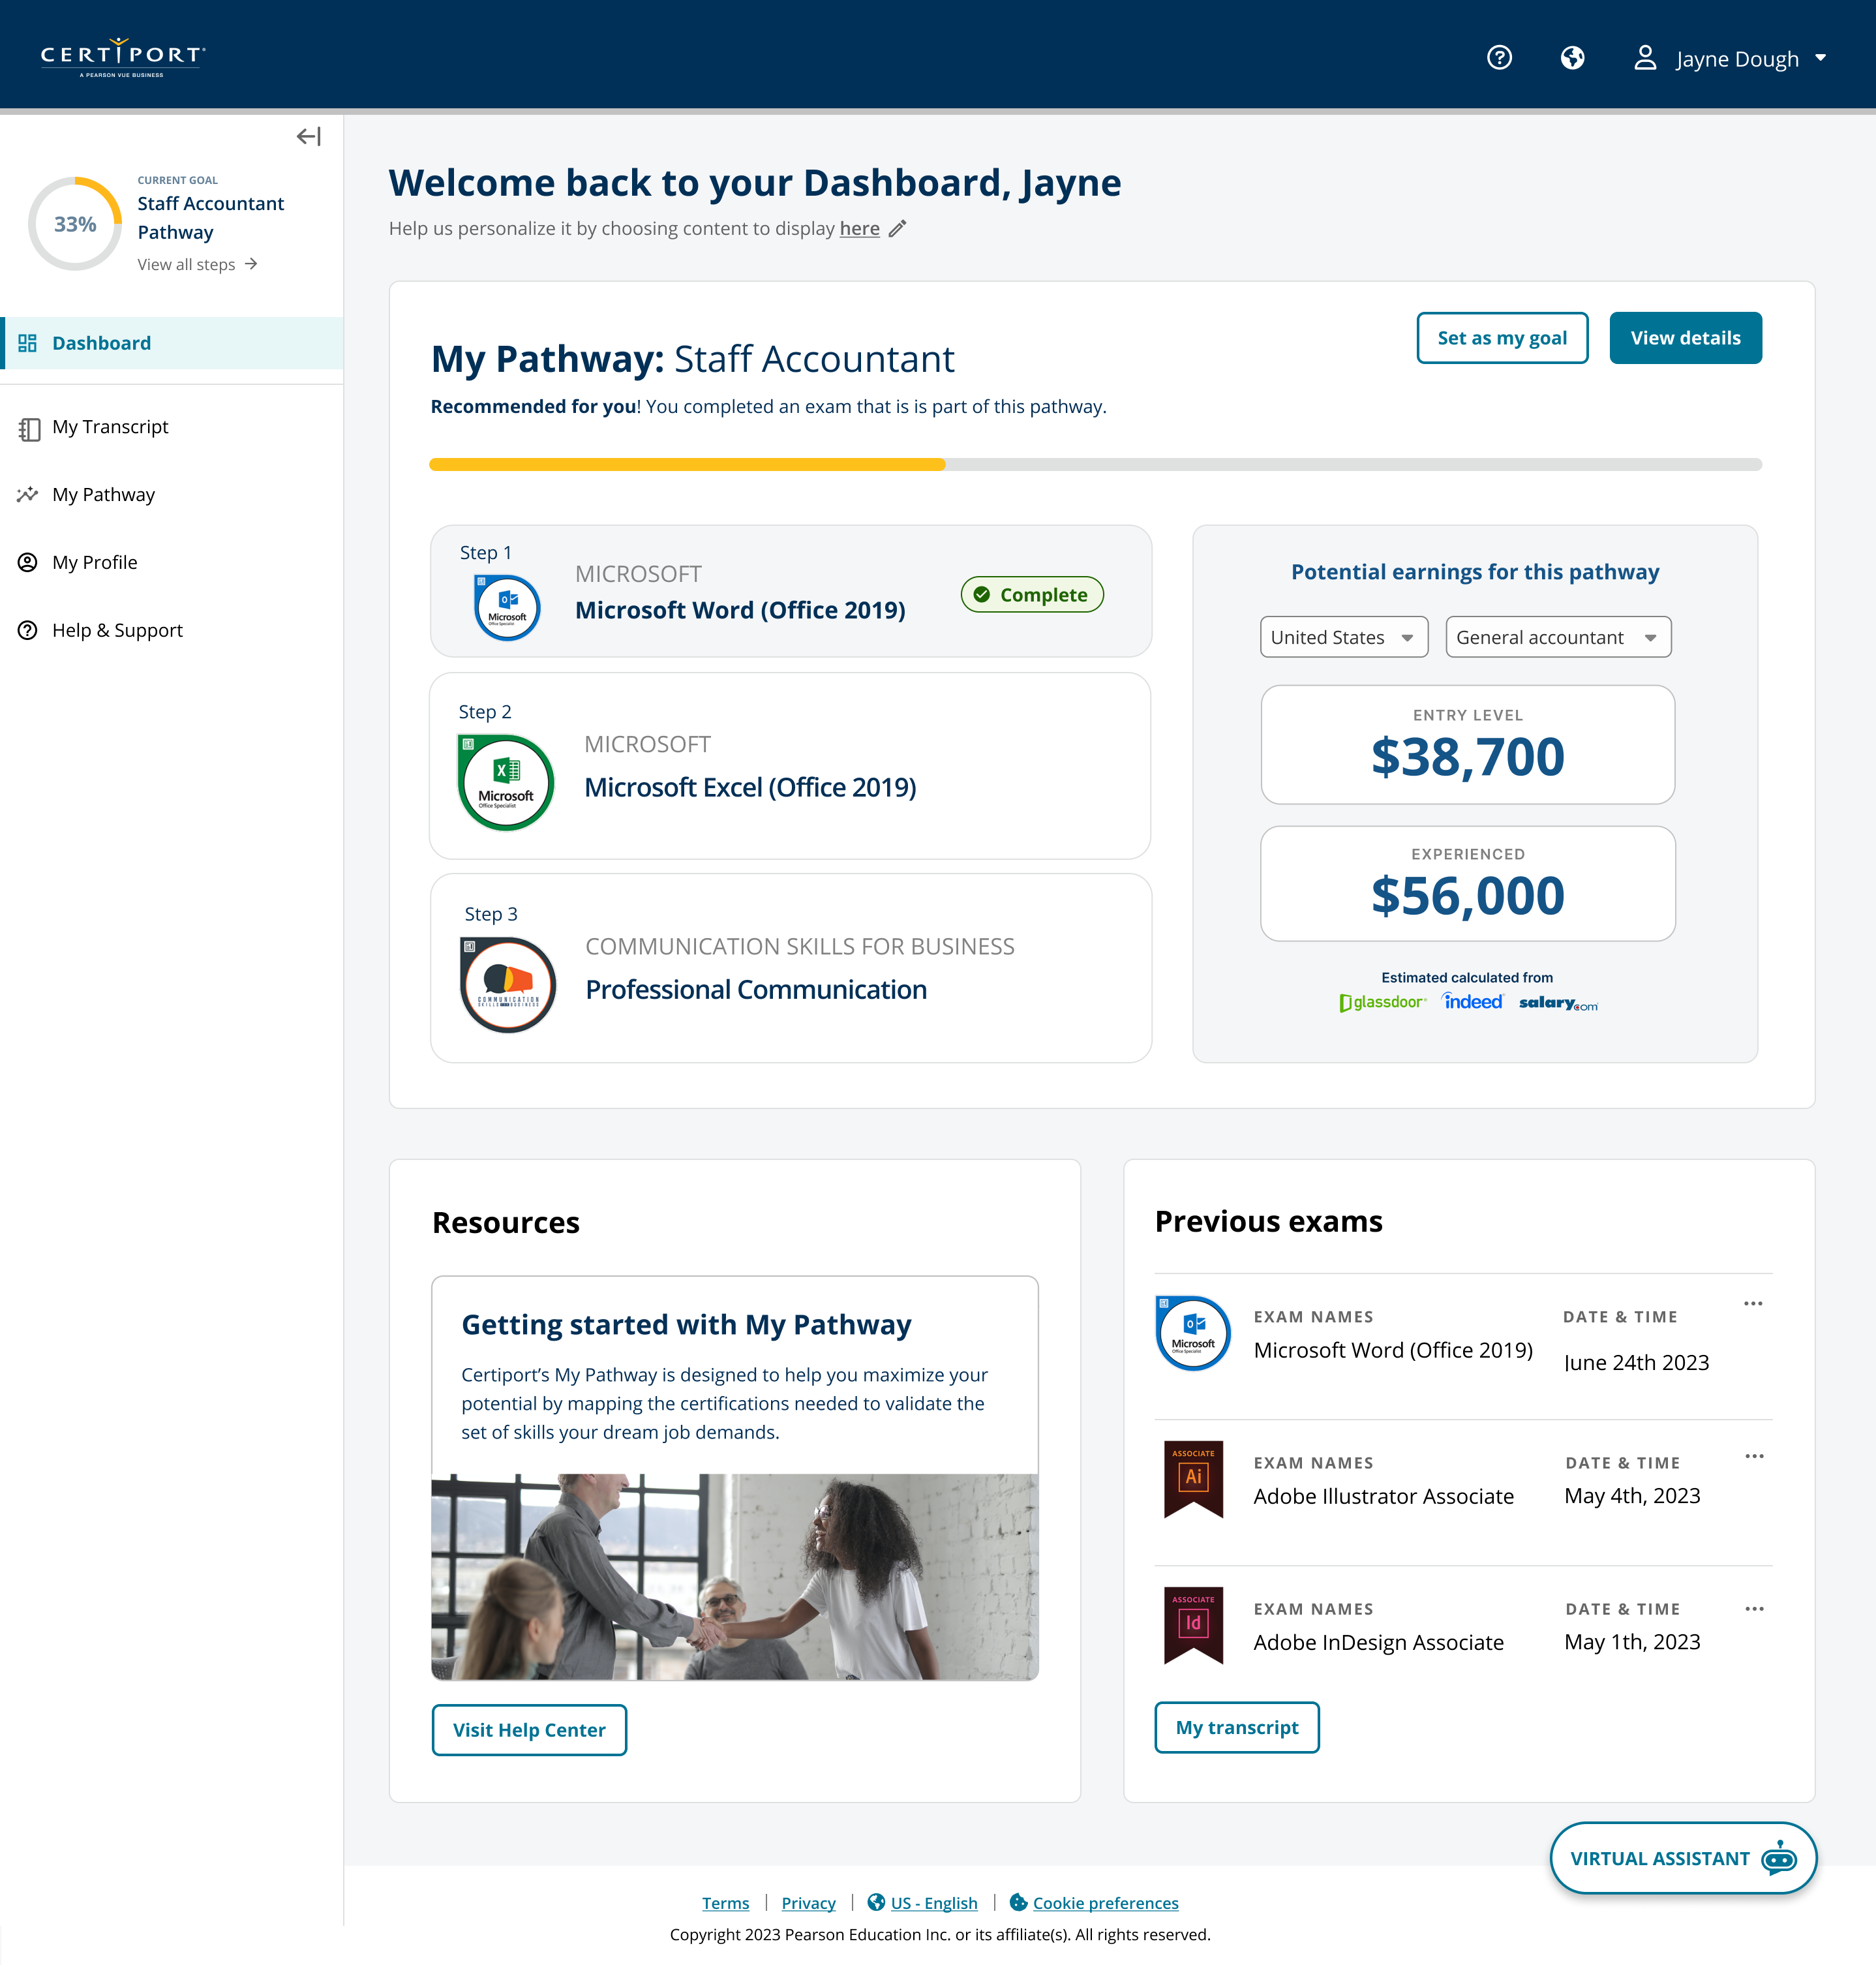1876x1965 pixels.
Task: Click the globe icon in footer
Action: (876, 1902)
